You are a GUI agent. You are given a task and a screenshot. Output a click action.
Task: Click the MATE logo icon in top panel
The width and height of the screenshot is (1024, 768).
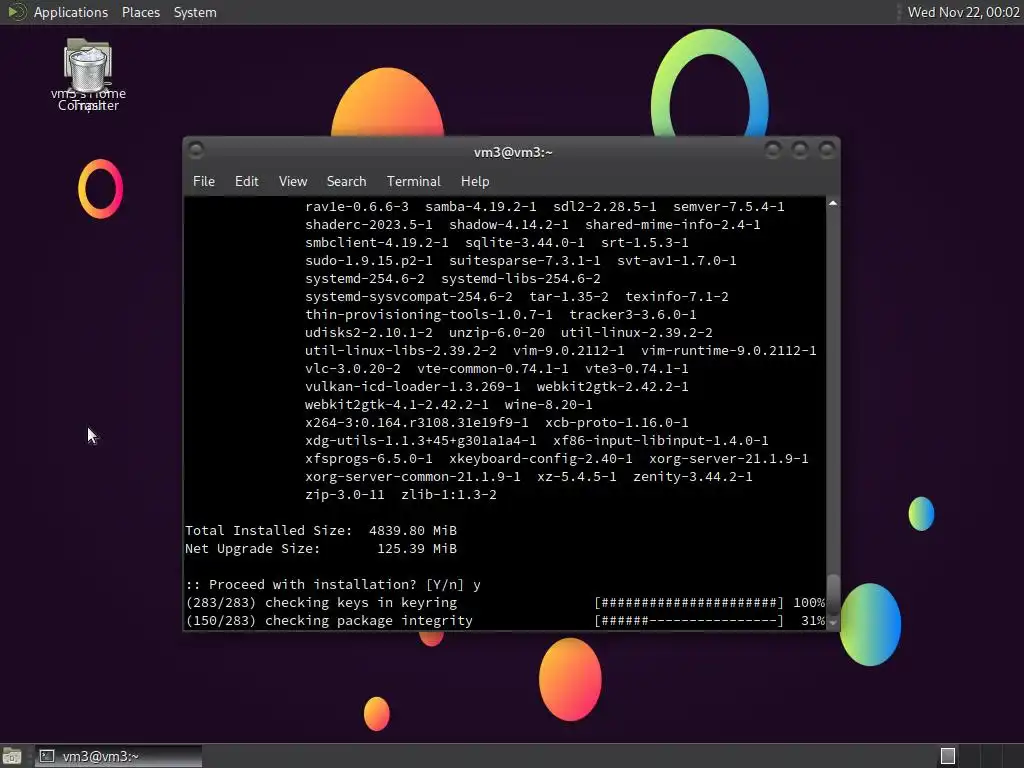(x=16, y=12)
